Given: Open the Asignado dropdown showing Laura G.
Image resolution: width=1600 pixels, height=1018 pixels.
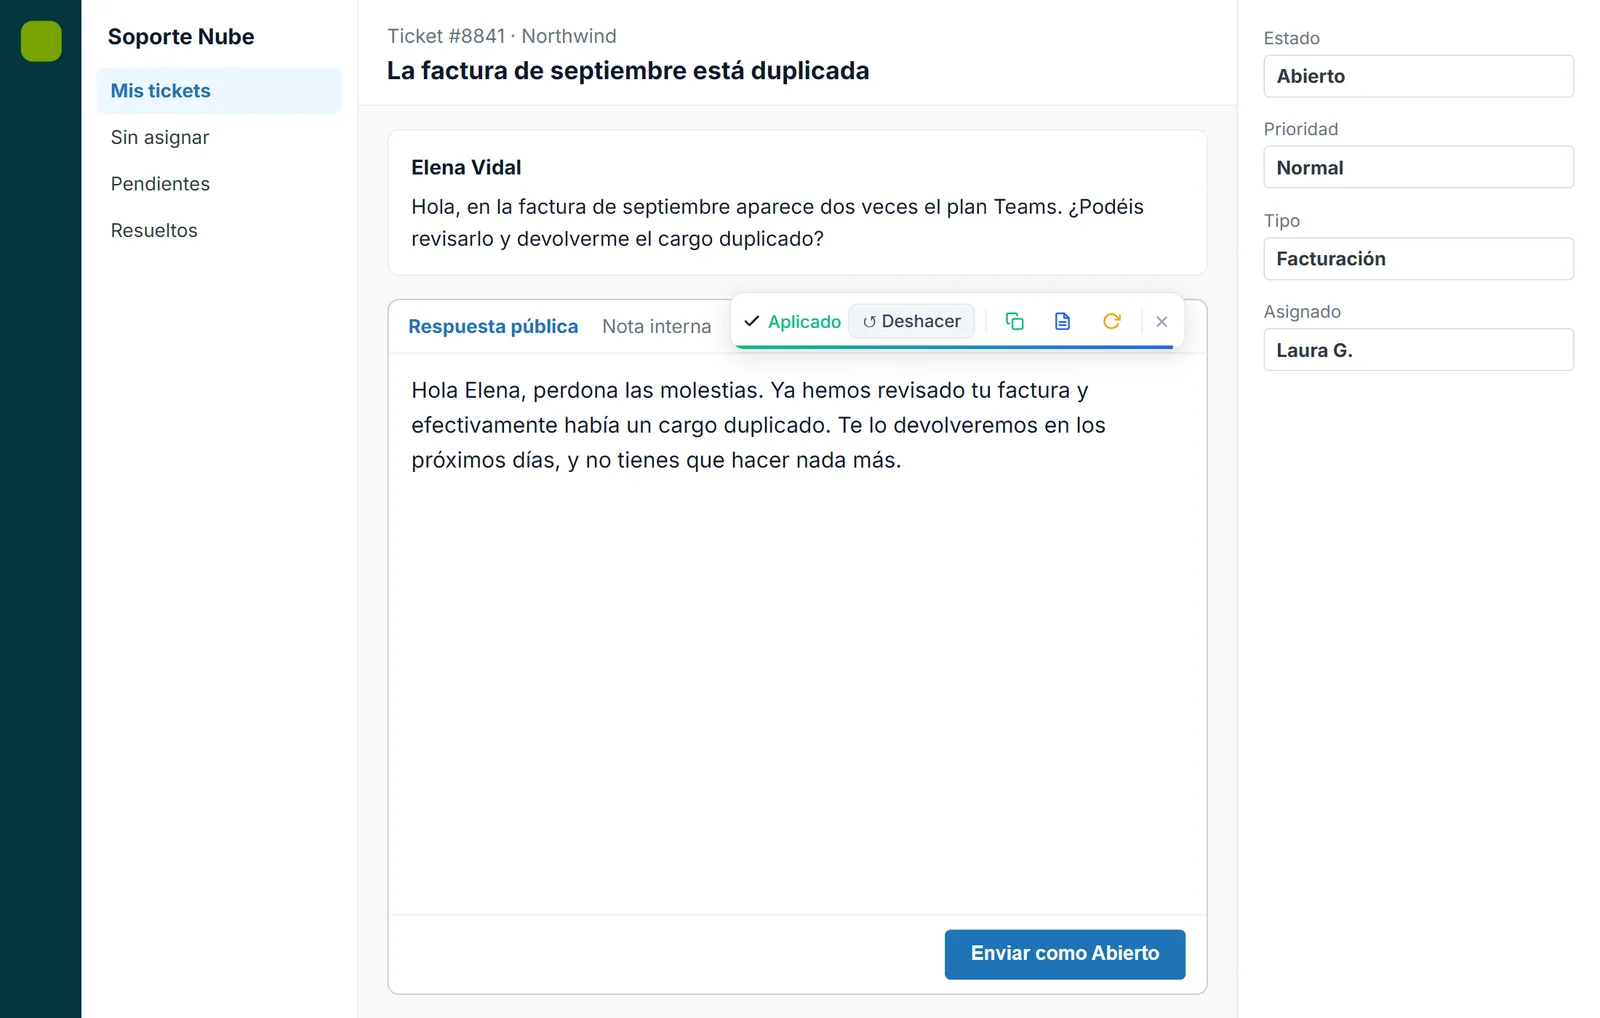Looking at the screenshot, I should tap(1418, 350).
